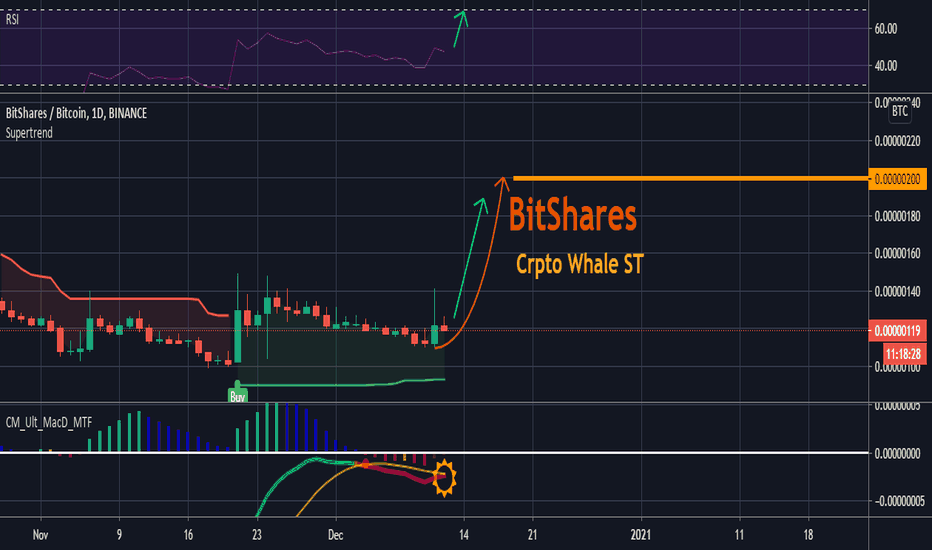Select the Supertrend indicator label
This screenshot has width=932, height=550.
29,133
